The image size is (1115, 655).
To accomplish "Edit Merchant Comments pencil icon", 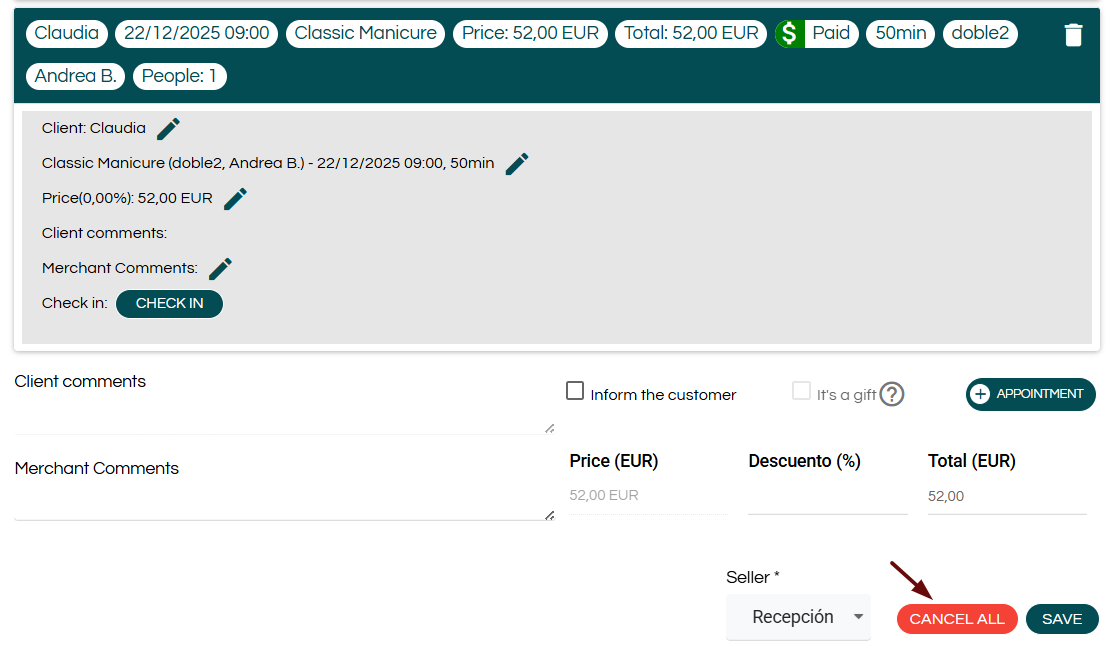I will tap(220, 269).
